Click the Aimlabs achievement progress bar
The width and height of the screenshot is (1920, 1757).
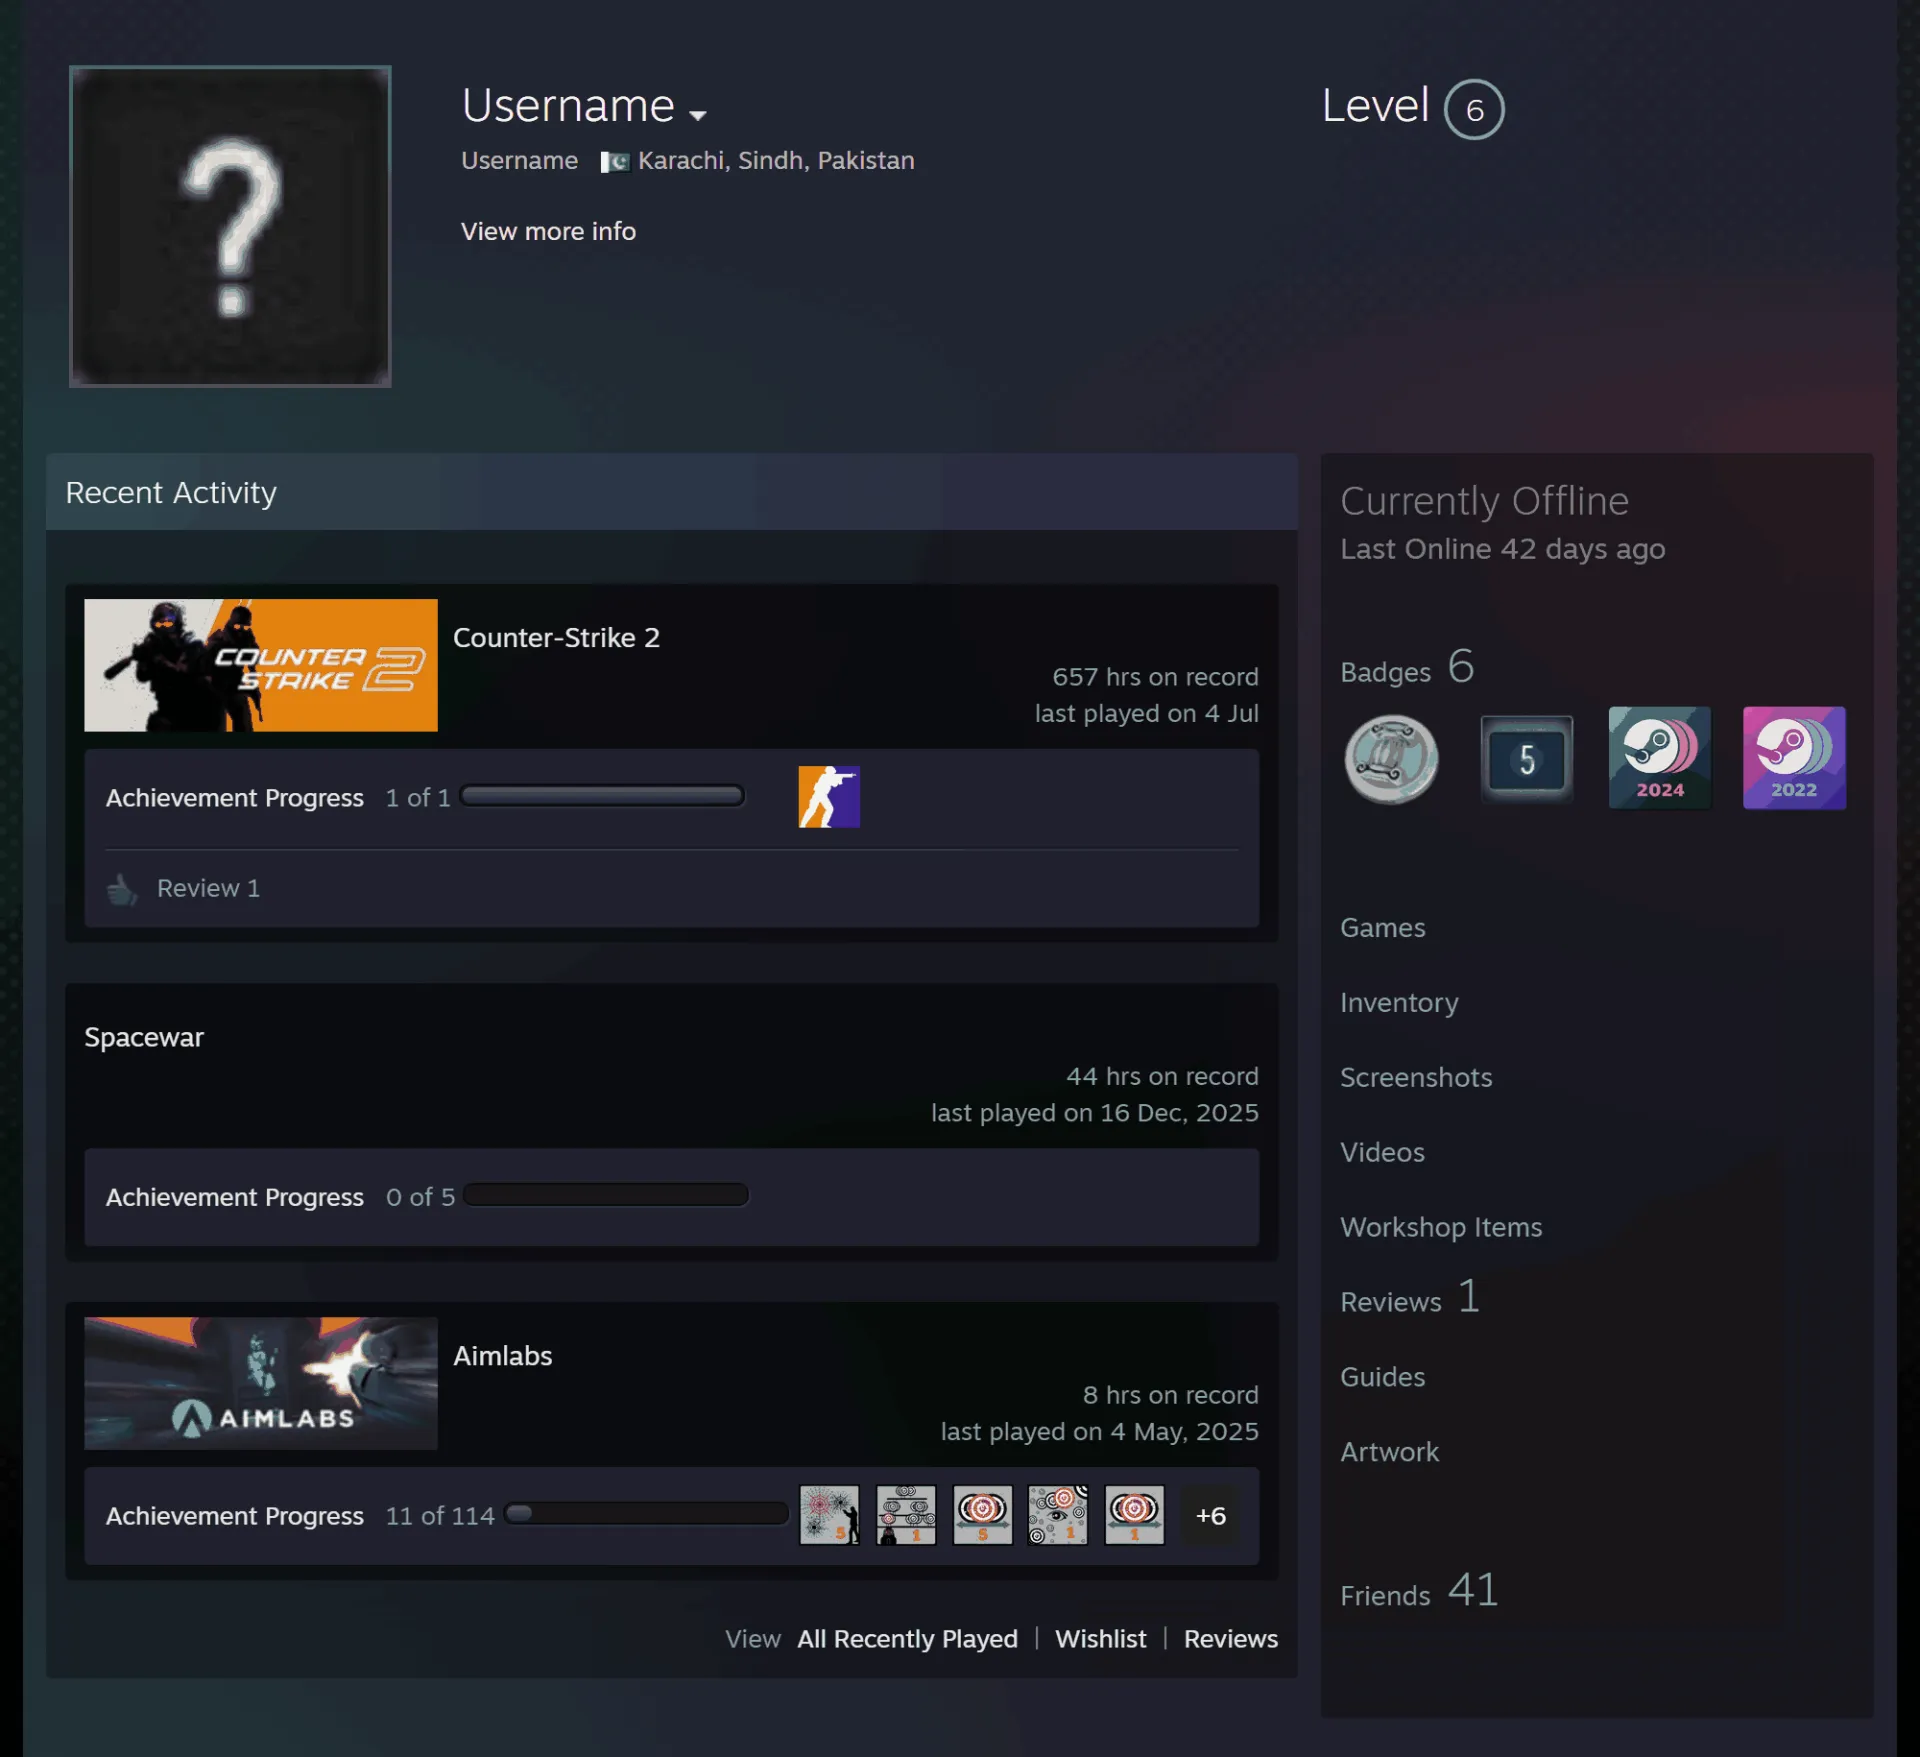tap(647, 1513)
